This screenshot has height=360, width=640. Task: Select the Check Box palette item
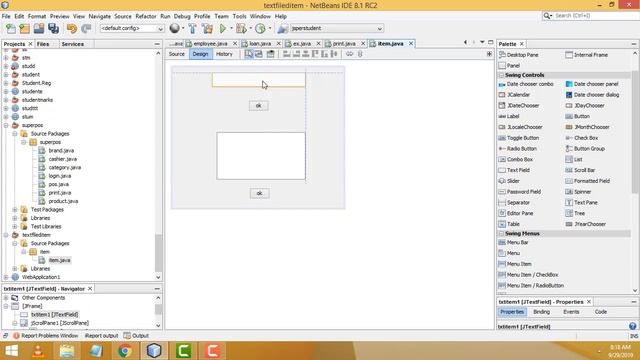click(x=582, y=138)
